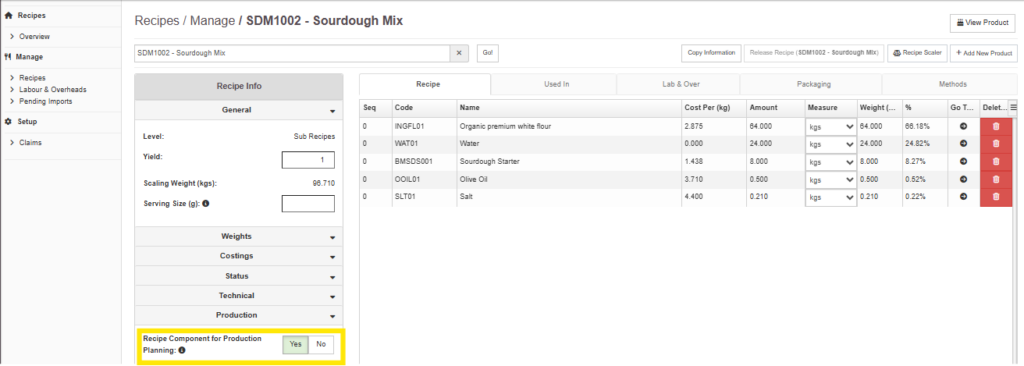The width and height of the screenshot is (1024, 366).
Task: Open Salt ingredient via Go To arrow
Action: (963, 196)
